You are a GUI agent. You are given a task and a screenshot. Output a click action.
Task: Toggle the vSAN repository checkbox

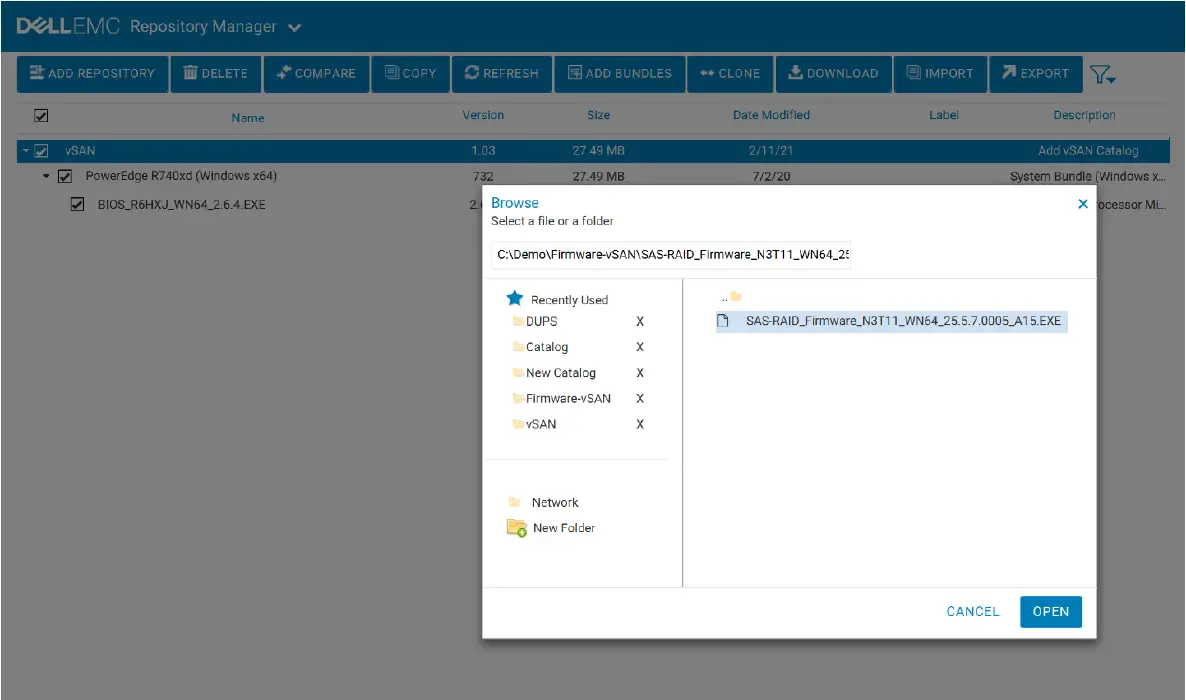point(41,151)
